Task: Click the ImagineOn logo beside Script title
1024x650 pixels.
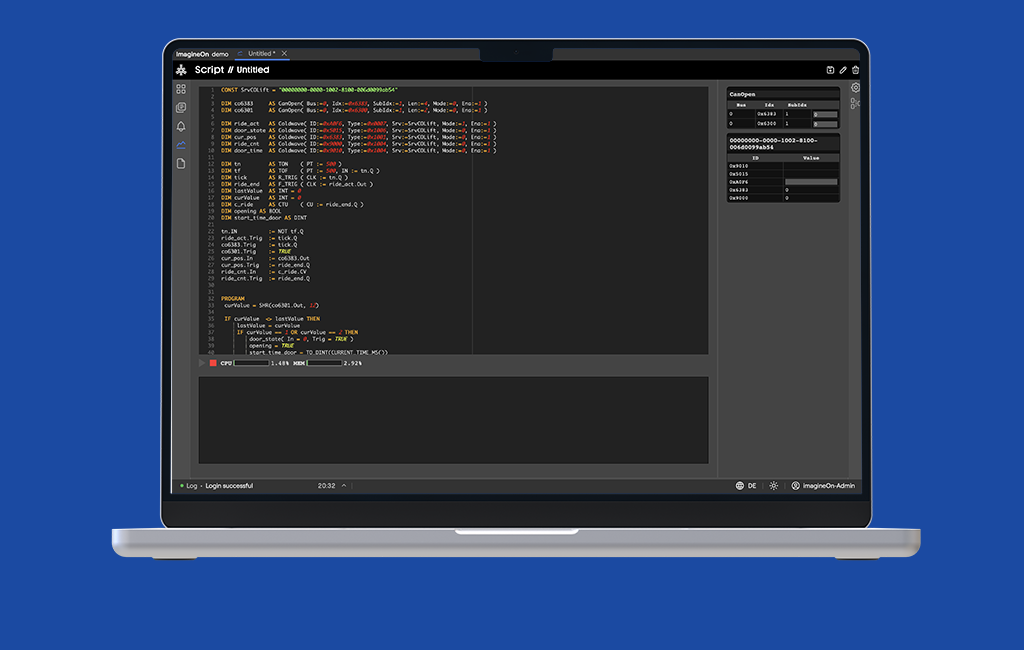Action: pos(181,70)
